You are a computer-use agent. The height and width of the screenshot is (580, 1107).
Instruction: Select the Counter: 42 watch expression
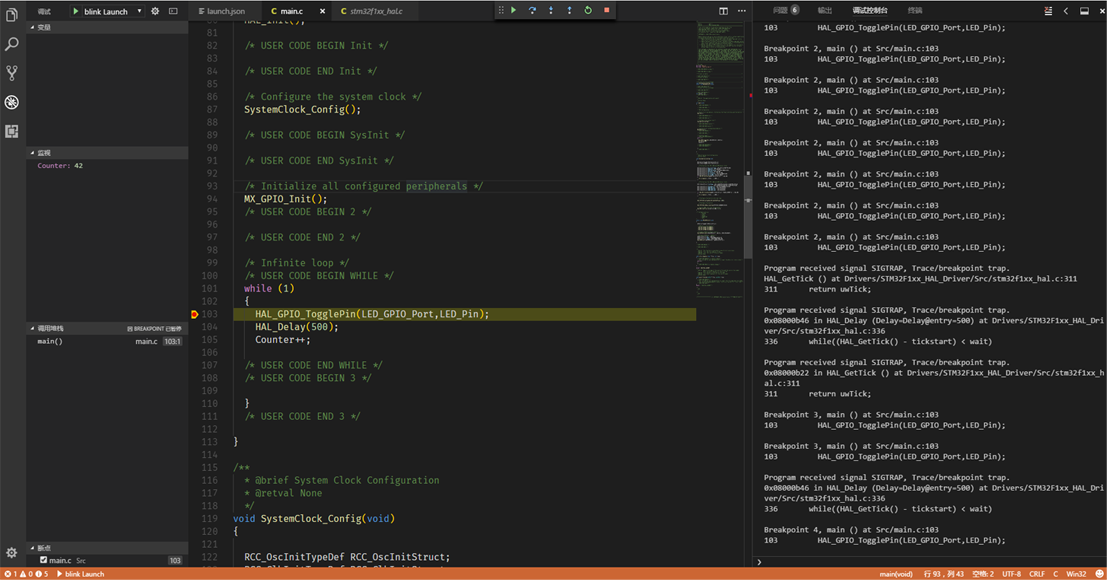(107, 166)
